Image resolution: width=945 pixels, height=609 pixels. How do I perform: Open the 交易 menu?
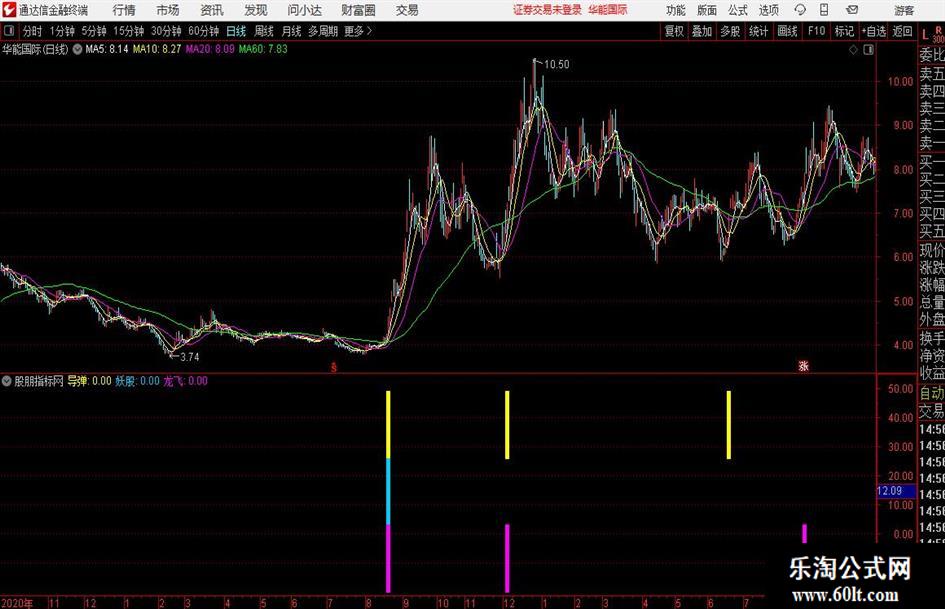407,10
